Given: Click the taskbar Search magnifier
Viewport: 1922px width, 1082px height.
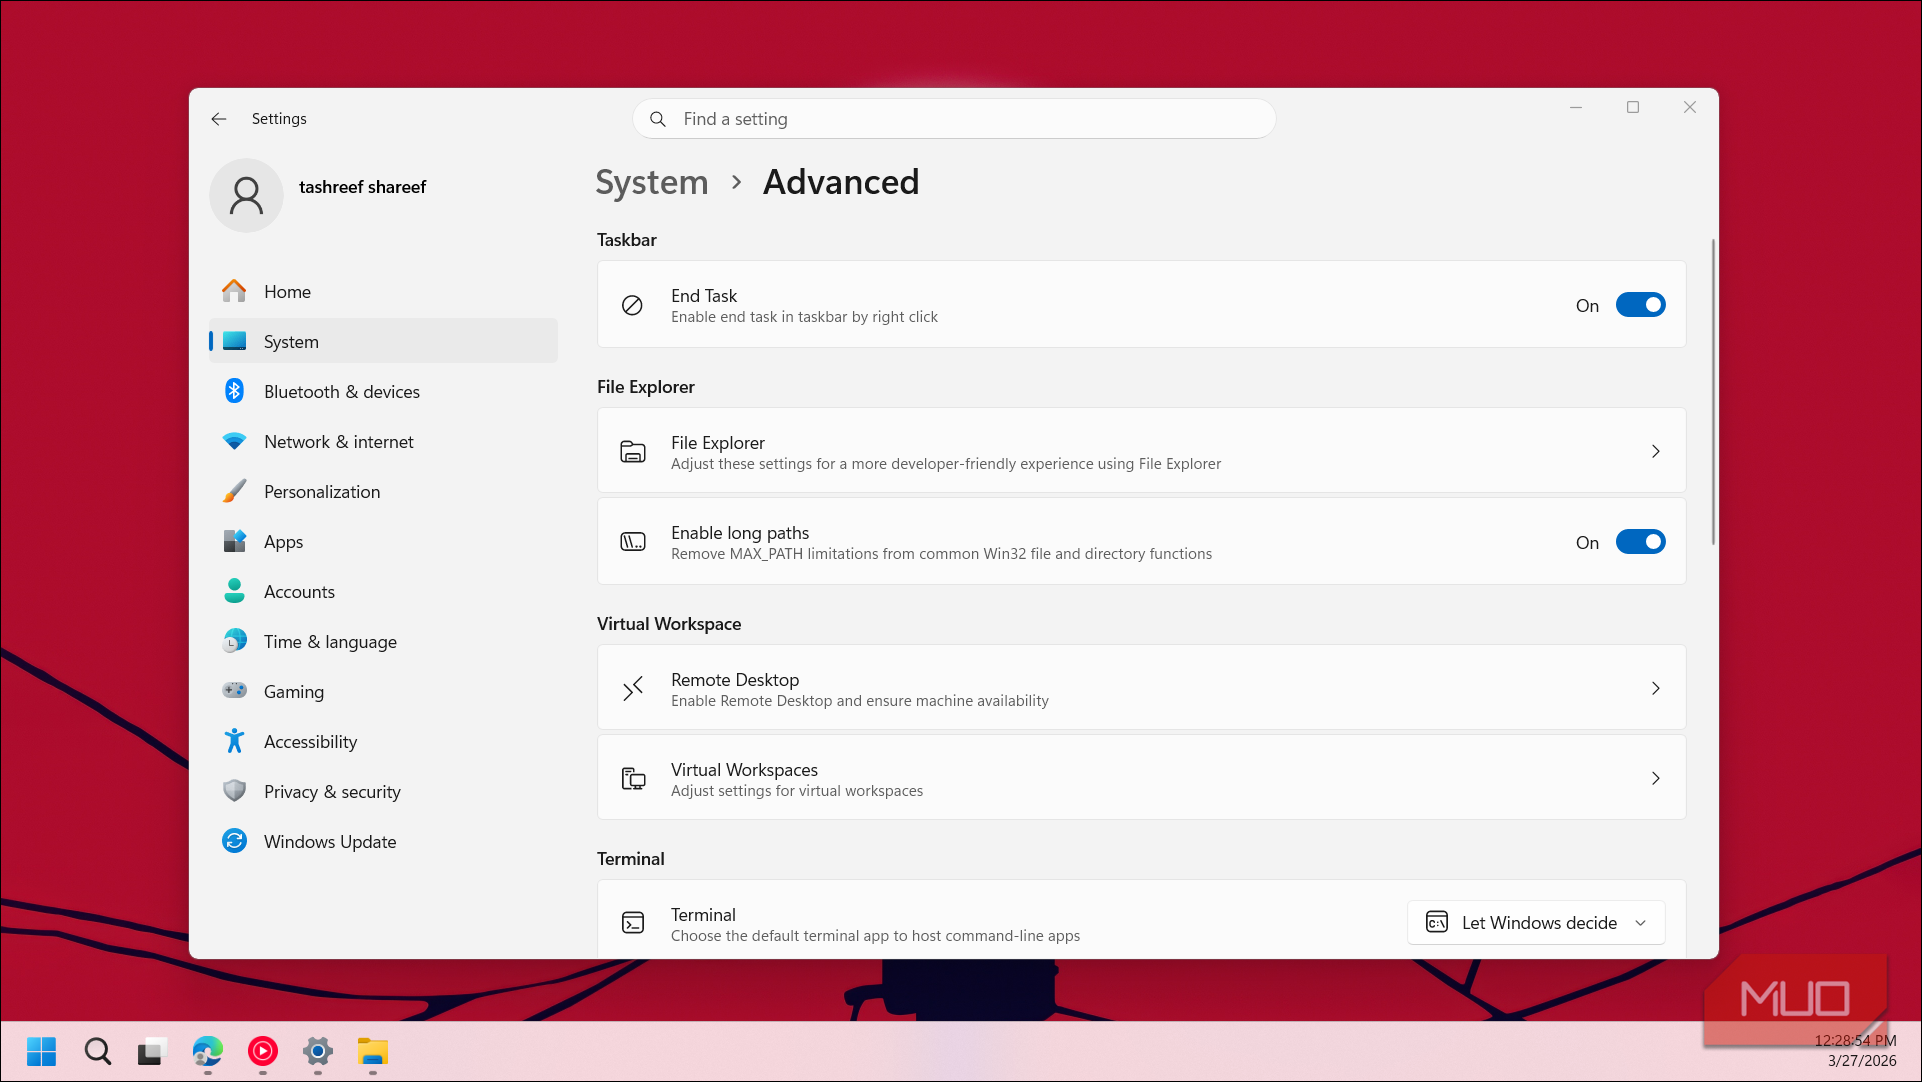Looking at the screenshot, I should coord(98,1051).
